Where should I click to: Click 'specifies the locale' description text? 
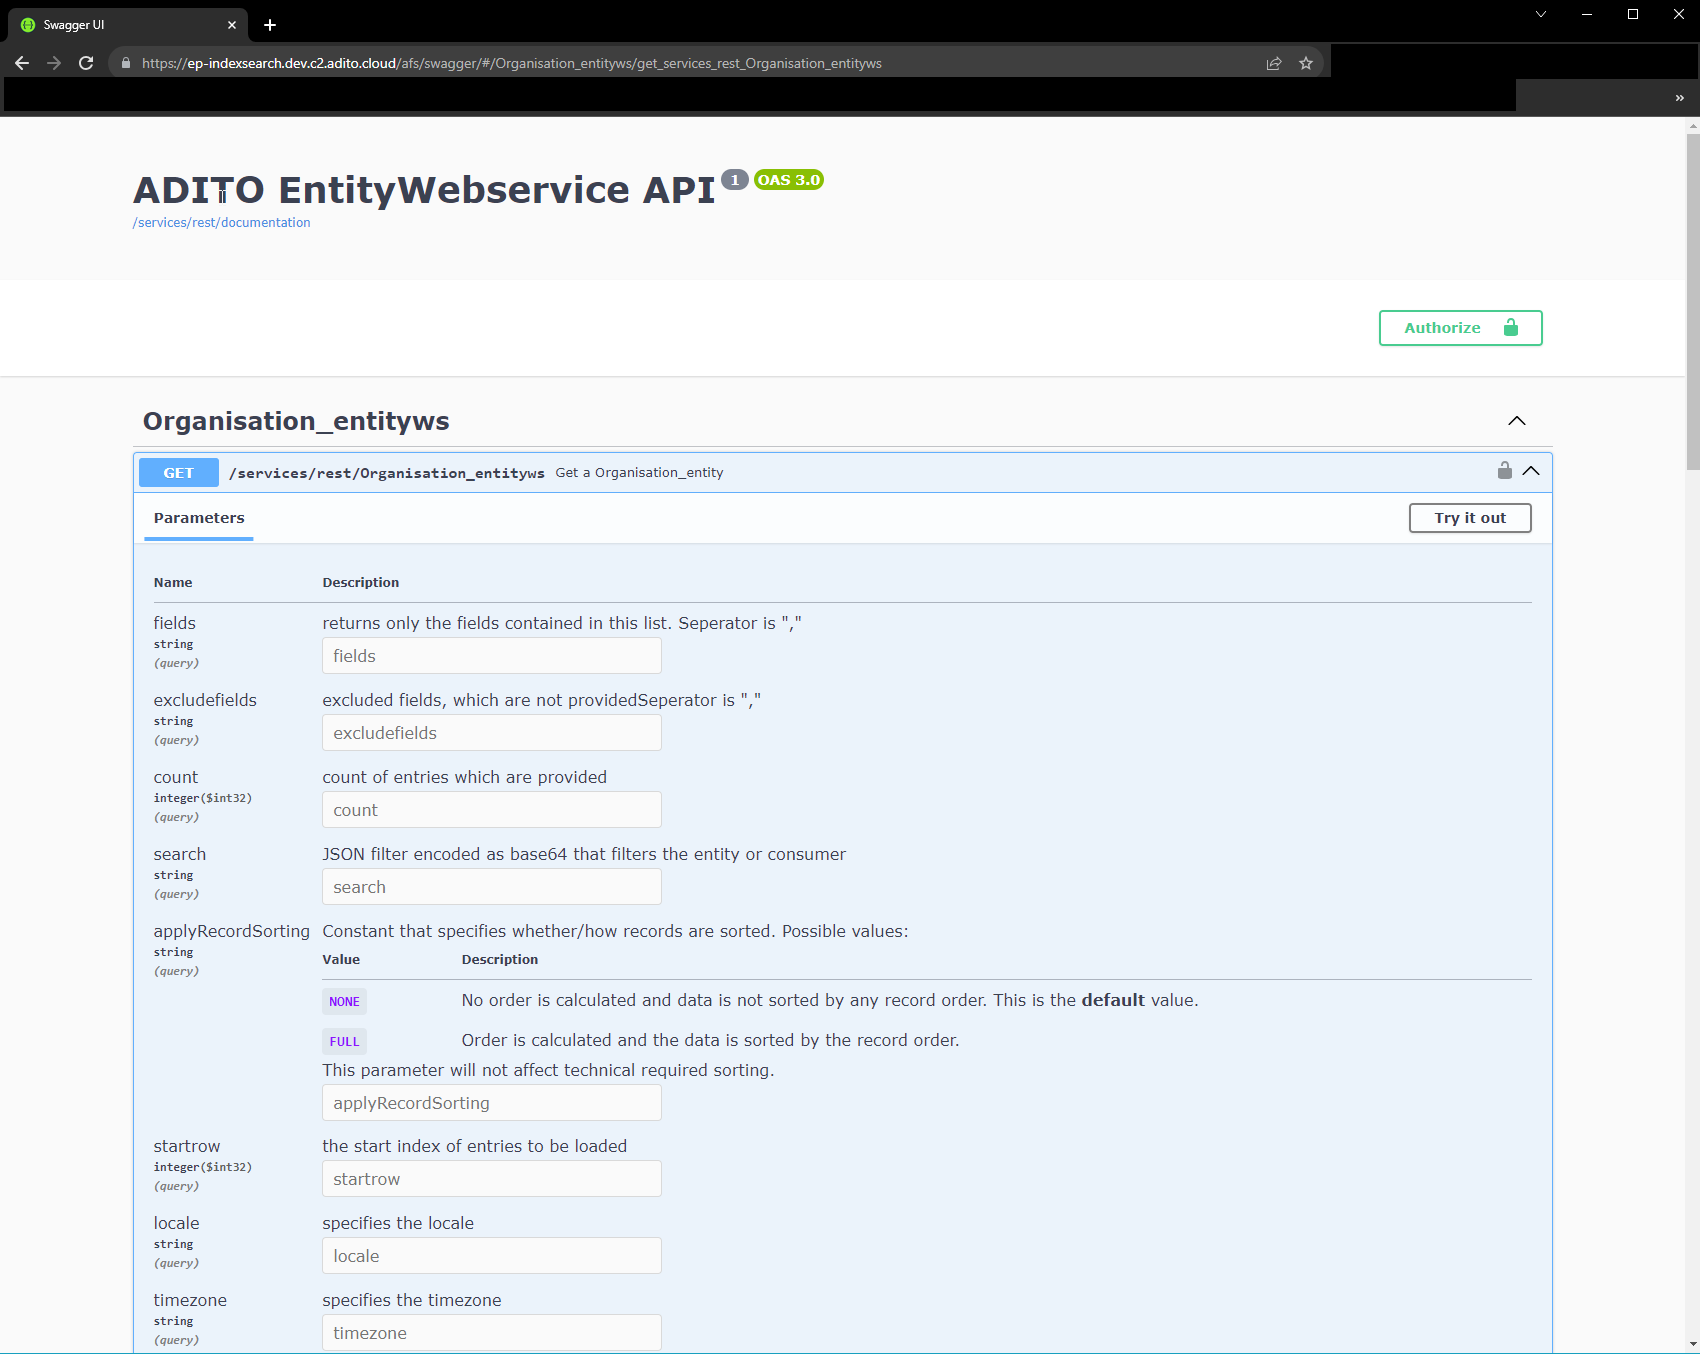pyautogui.click(x=398, y=1223)
